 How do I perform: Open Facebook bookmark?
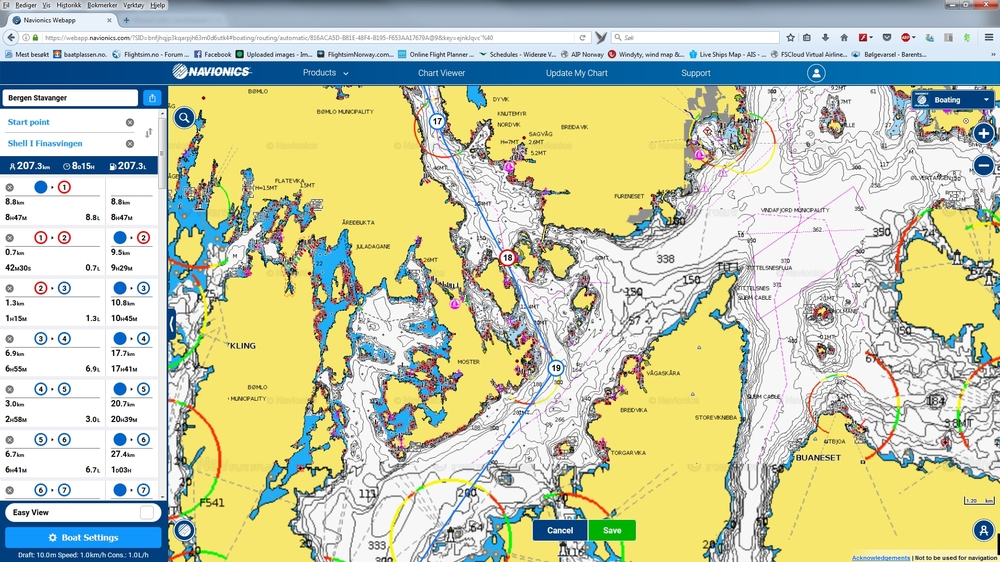212,54
